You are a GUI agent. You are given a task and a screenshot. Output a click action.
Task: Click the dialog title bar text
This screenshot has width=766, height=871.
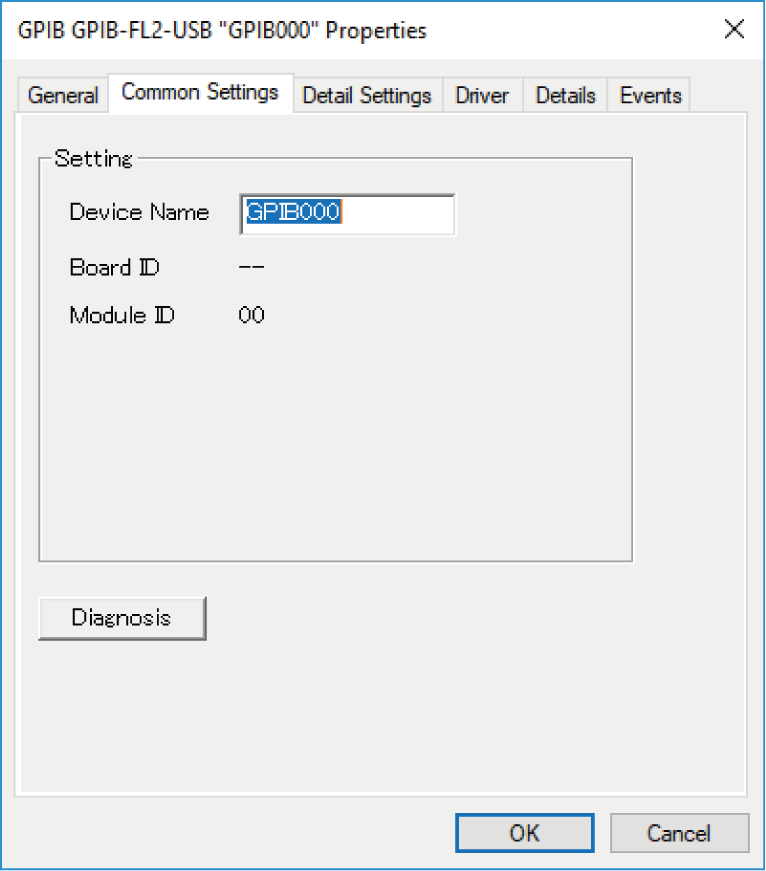coord(223,30)
